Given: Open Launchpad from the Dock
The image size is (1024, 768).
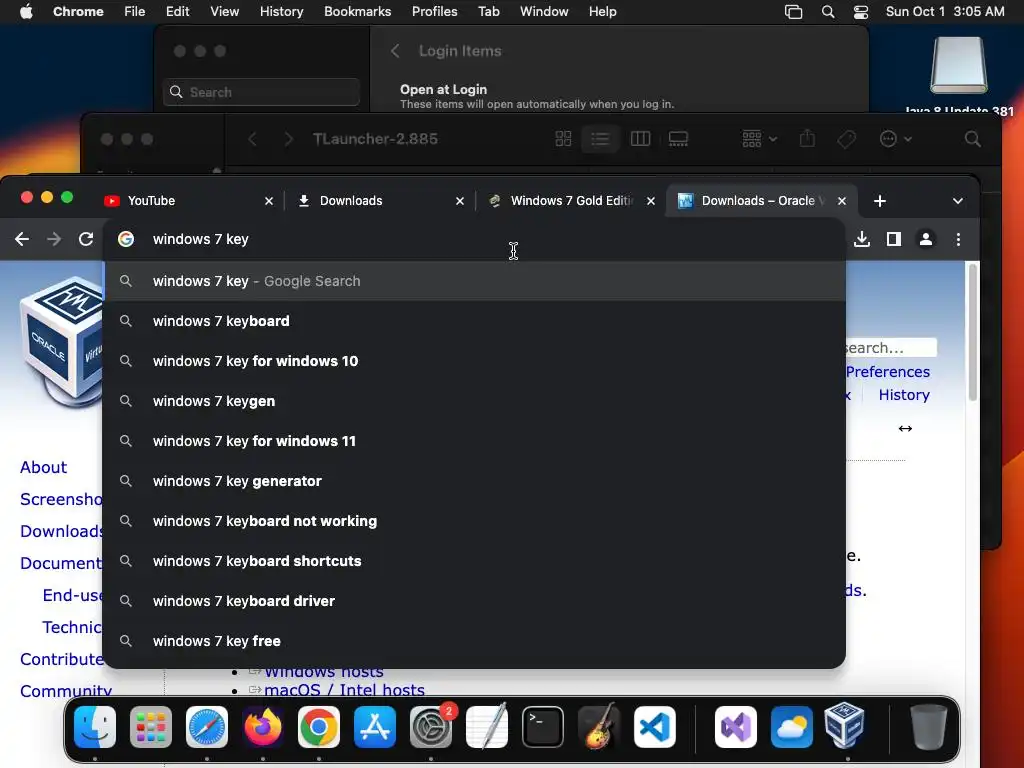Looking at the screenshot, I should (x=151, y=727).
